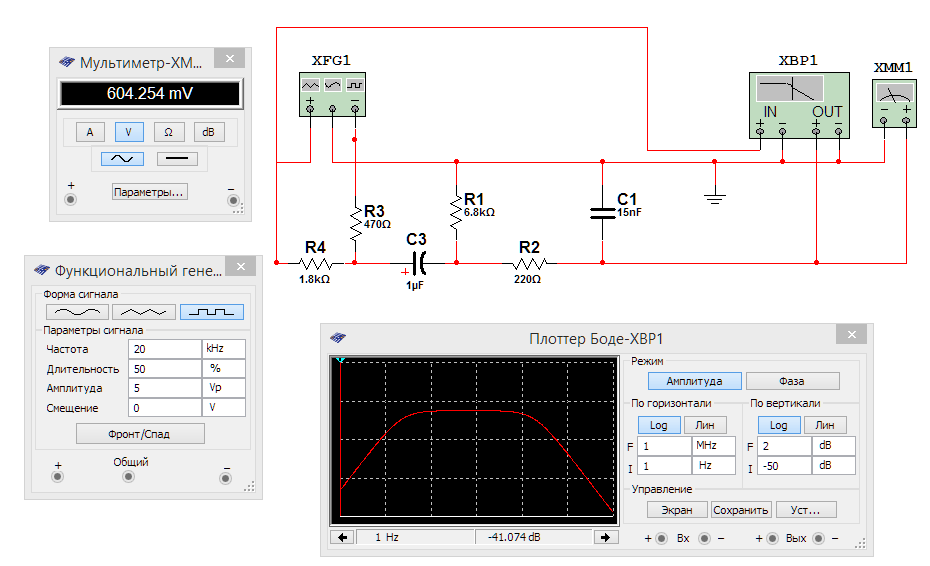
Task: Click the XBP1 Bode plotter instrument
Action: pos(798,105)
